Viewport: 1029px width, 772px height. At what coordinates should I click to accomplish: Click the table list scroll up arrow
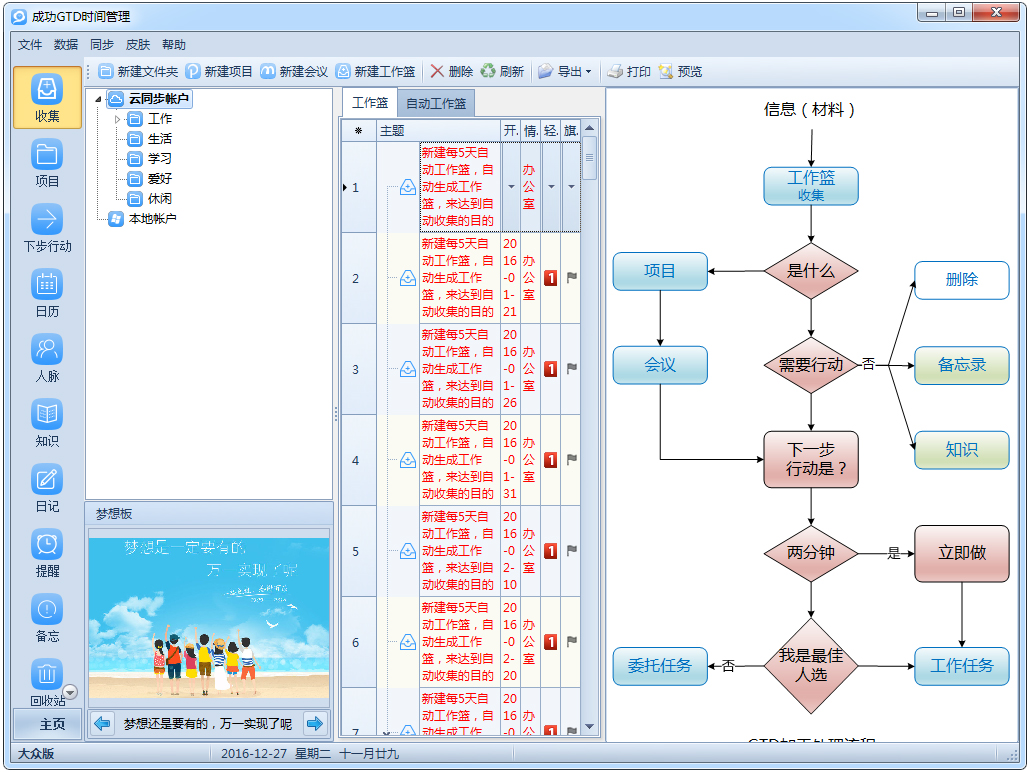pyautogui.click(x=589, y=128)
